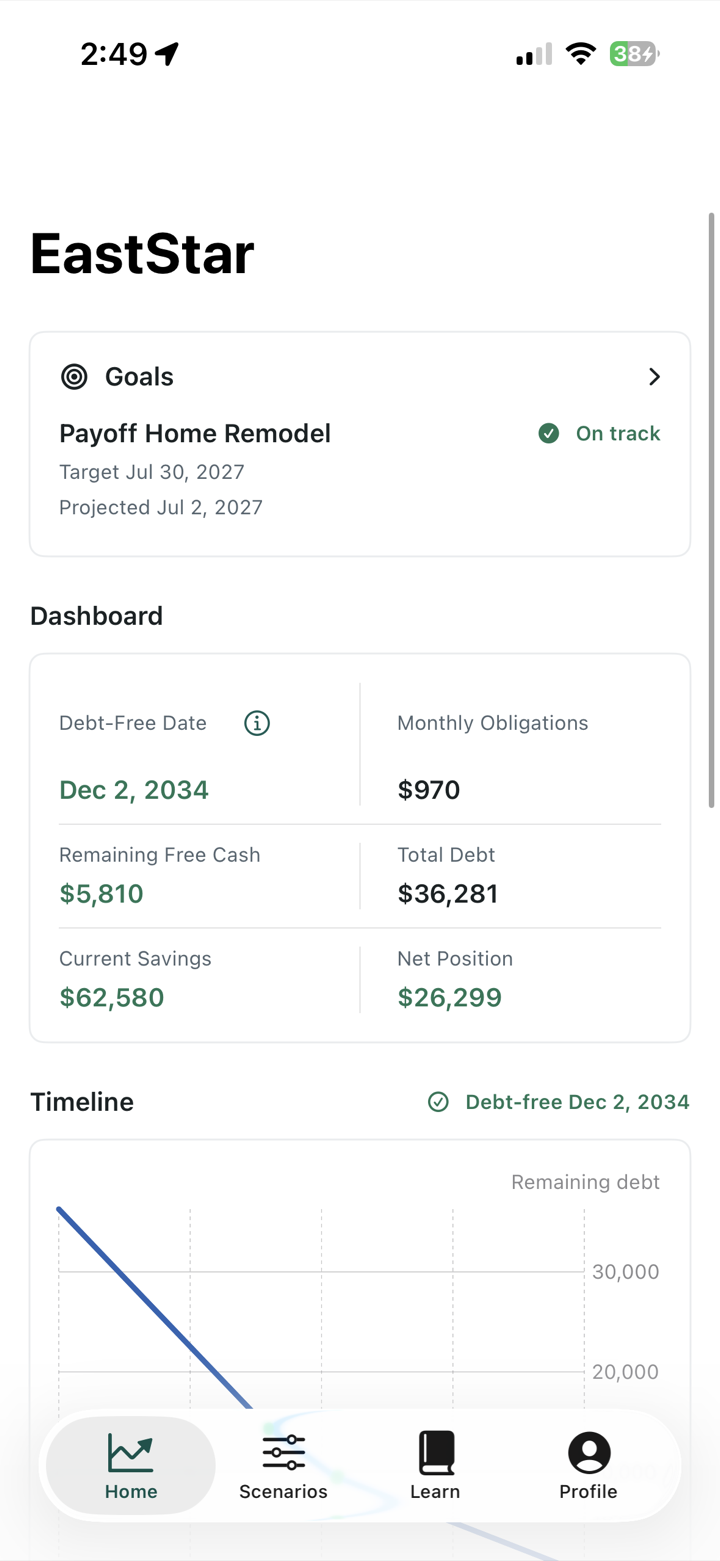720x1561 pixels.
Task: Tap the Dec 2, 2034 debt-free date value
Action: pos(134,790)
